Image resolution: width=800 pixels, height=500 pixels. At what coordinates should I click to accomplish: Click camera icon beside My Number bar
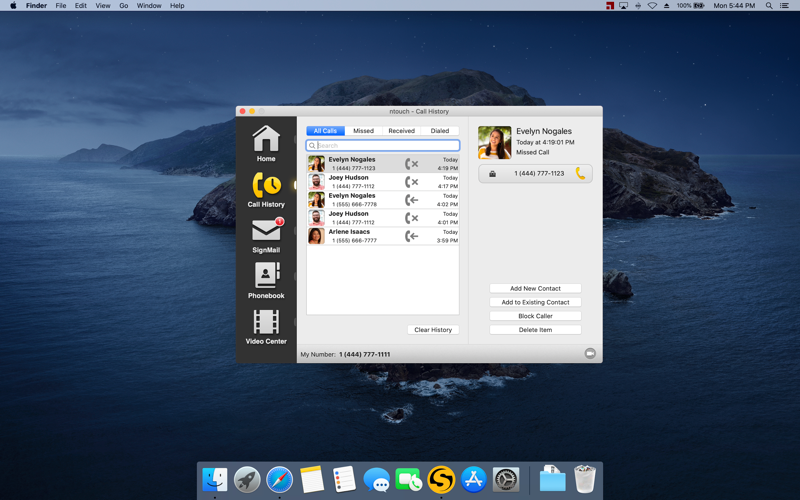(x=590, y=354)
